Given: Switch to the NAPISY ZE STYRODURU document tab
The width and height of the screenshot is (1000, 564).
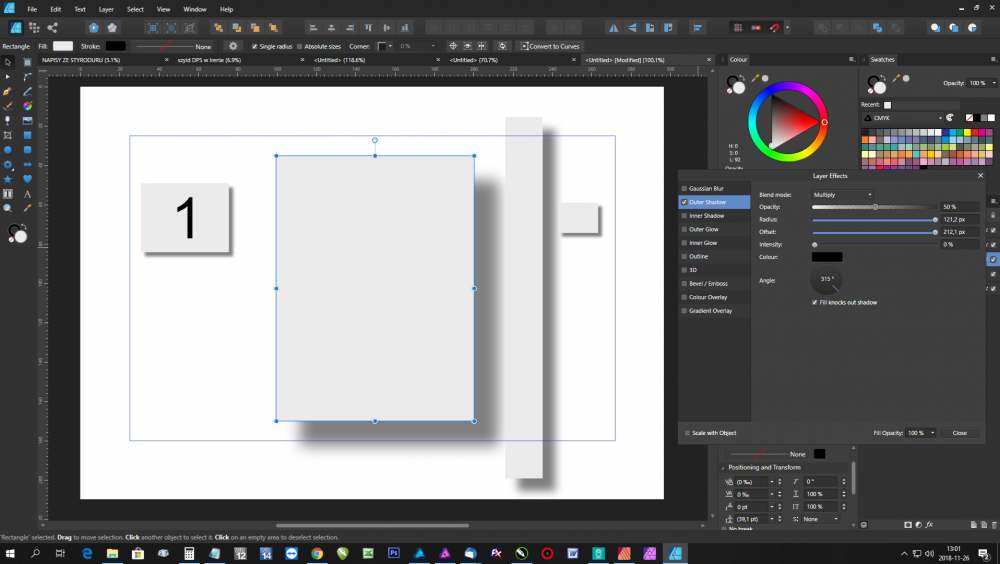Looking at the screenshot, I should (x=82, y=60).
